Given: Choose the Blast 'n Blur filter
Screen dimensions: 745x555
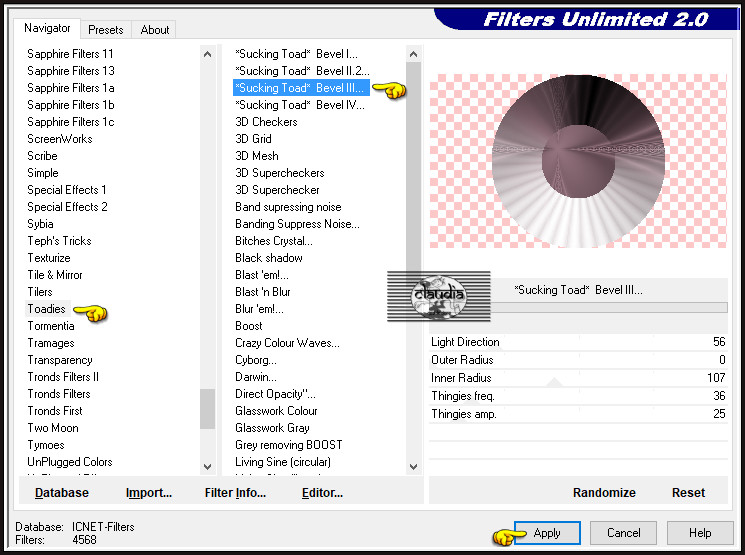Looking at the screenshot, I should click(x=262, y=292).
